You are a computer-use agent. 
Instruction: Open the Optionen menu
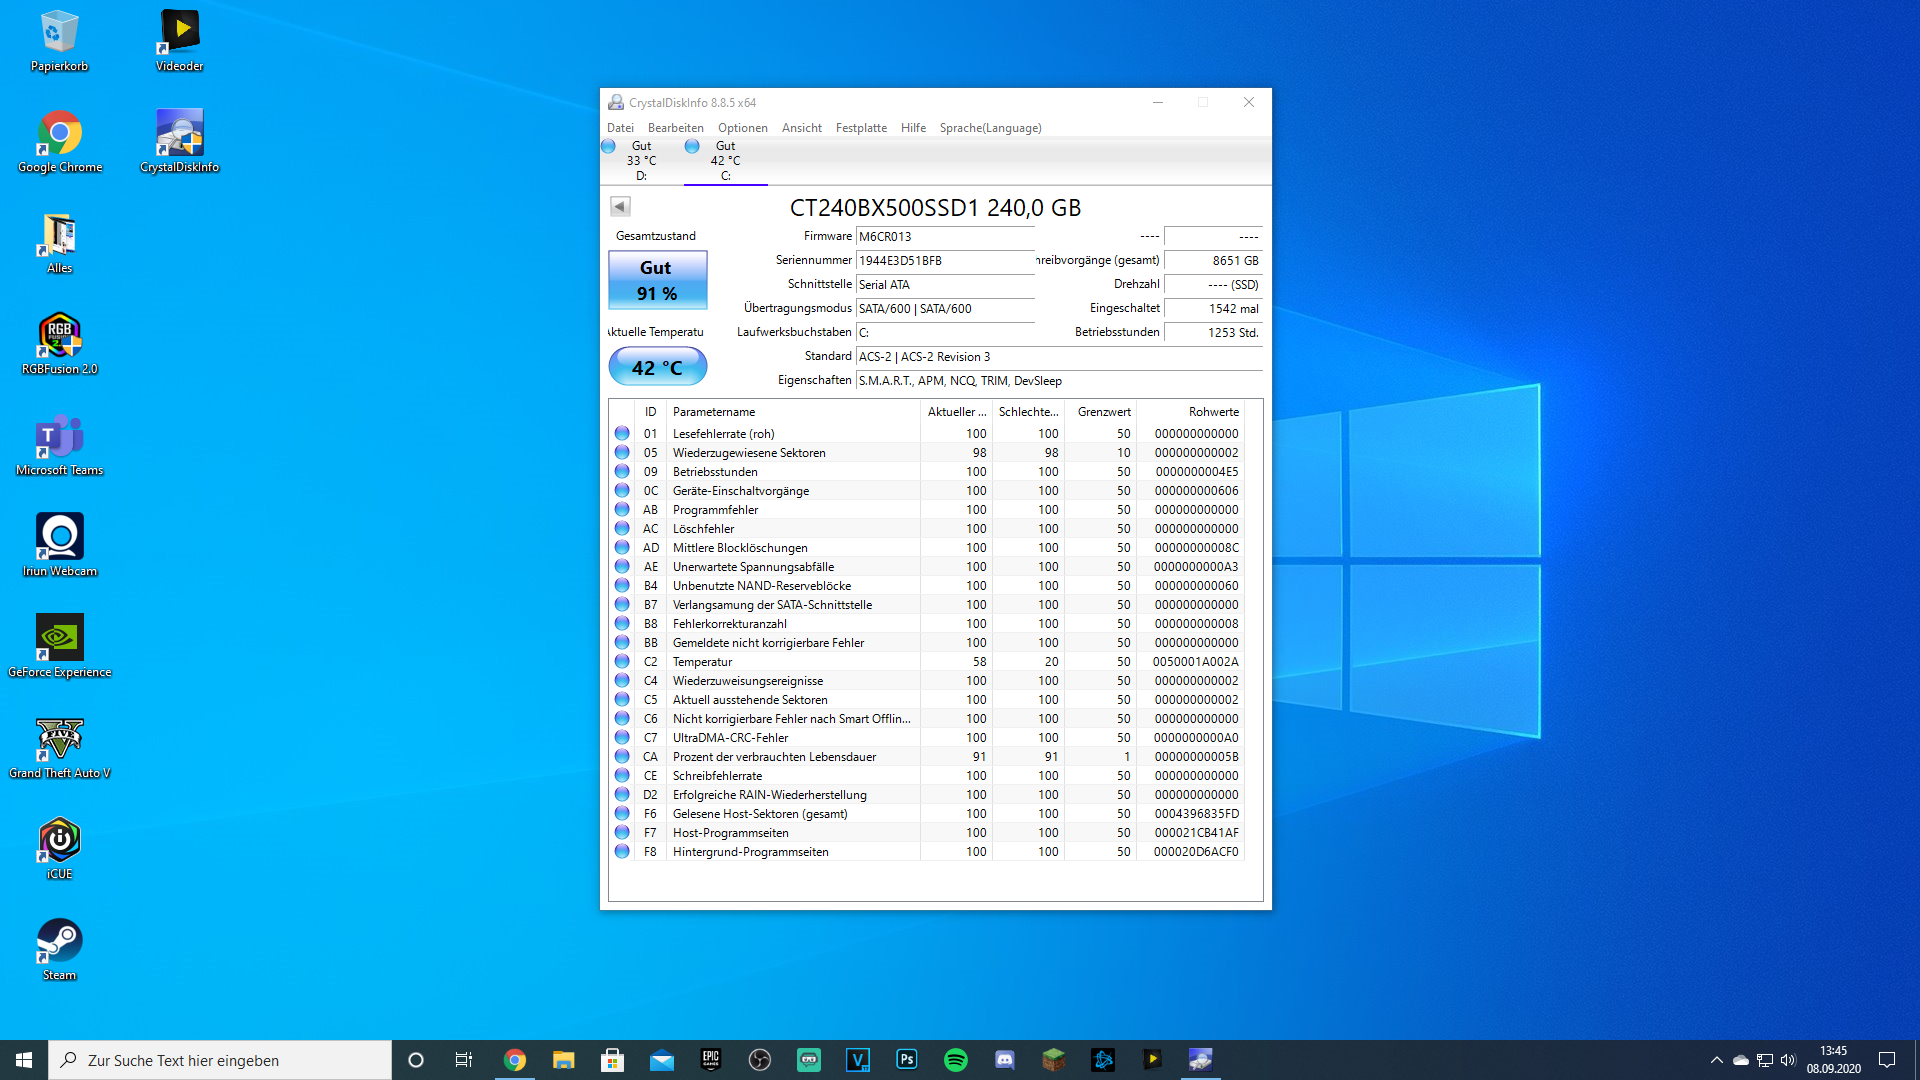tap(742, 128)
